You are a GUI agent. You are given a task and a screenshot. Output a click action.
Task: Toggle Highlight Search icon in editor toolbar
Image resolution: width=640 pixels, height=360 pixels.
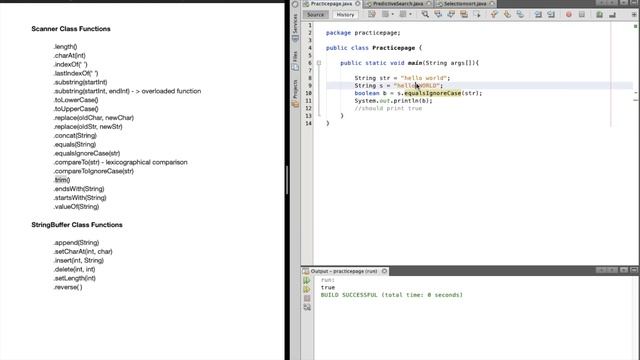pos(464,15)
